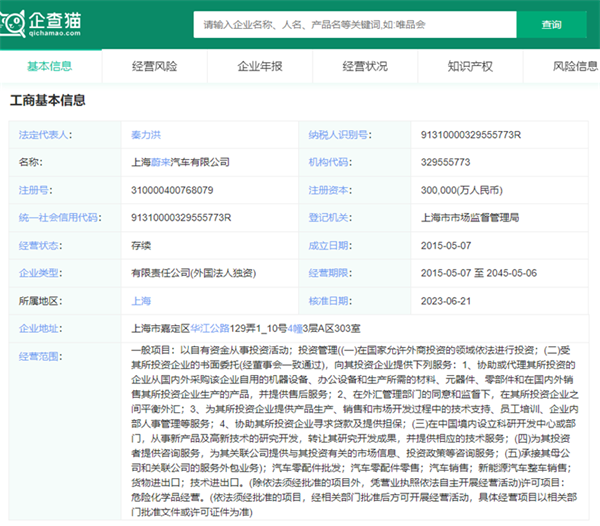The height and width of the screenshot is (526, 600).
Task: Open legal representative 秦力洪 link
Action: 147,134
